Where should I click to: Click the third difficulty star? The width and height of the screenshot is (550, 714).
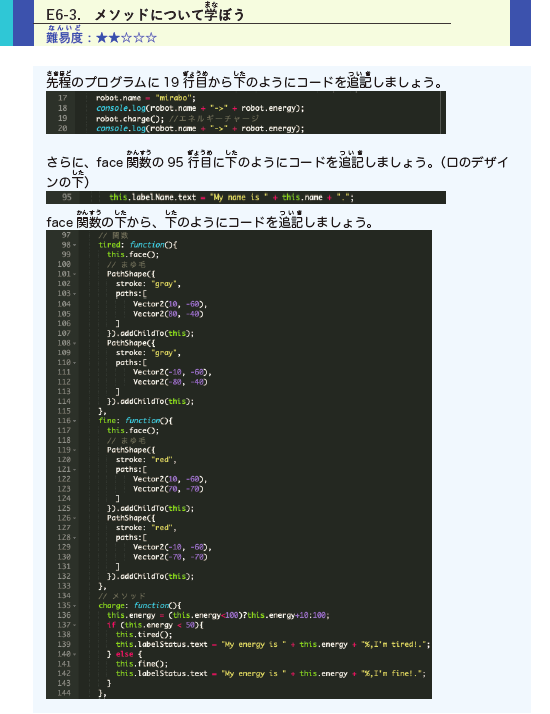coord(127,38)
